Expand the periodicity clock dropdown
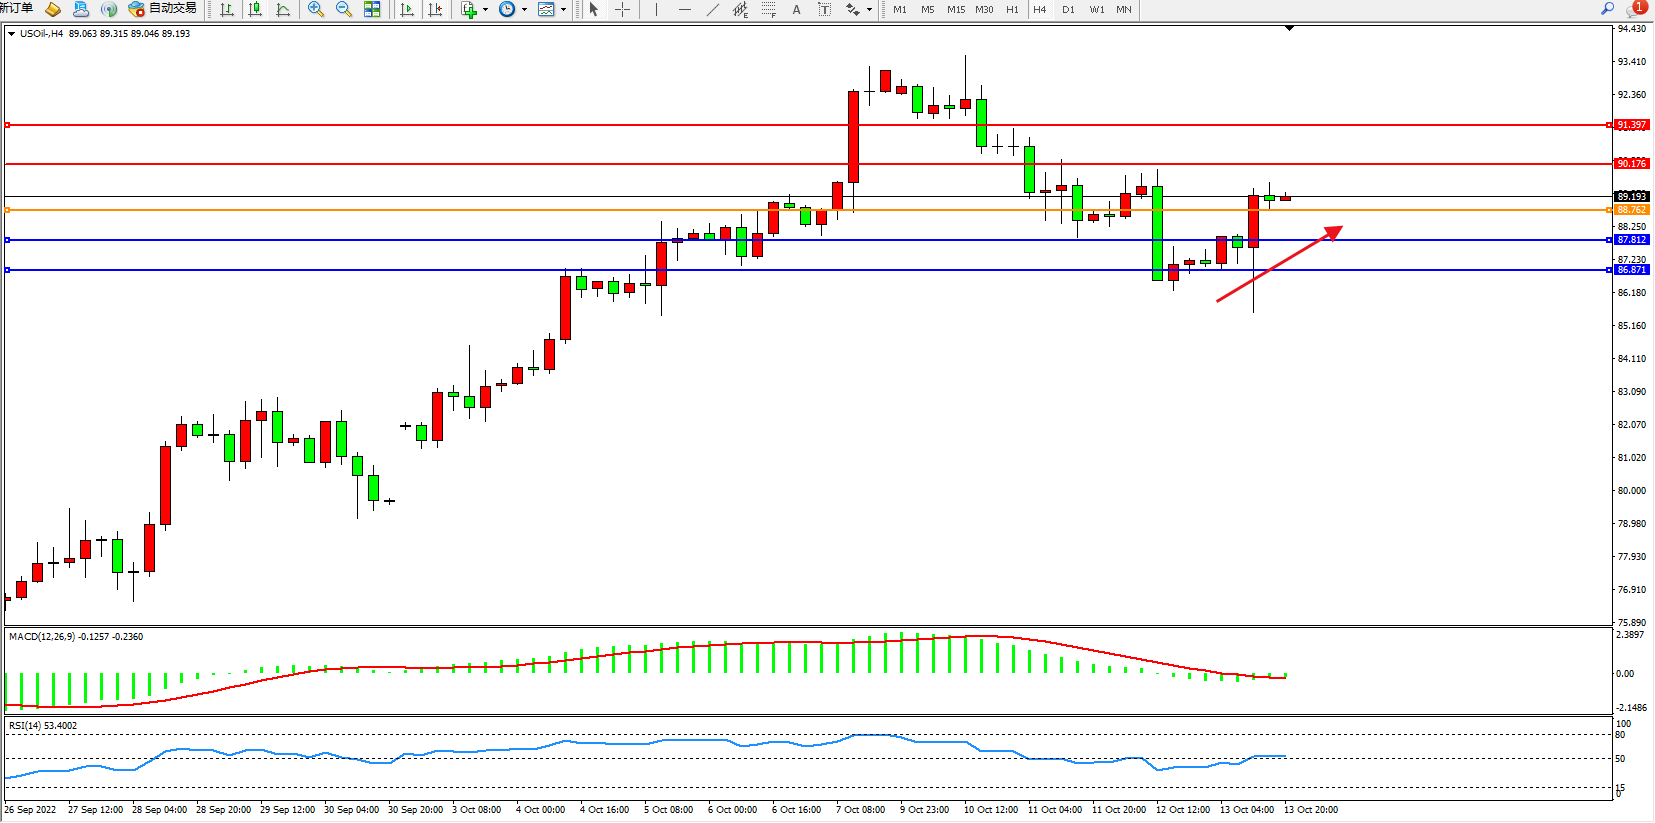Viewport: 1655px width, 823px height. (524, 10)
